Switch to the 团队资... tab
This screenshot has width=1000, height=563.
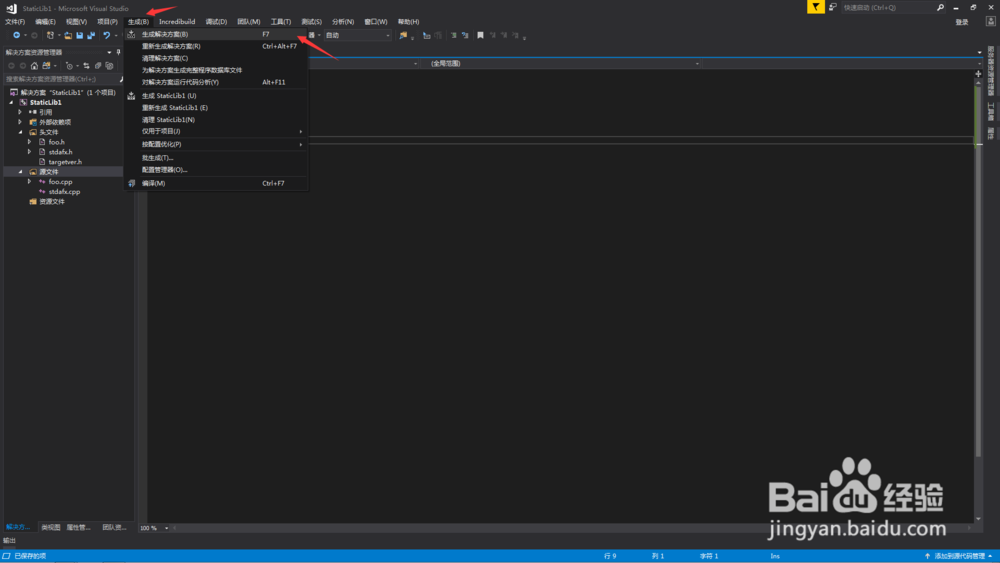point(114,527)
